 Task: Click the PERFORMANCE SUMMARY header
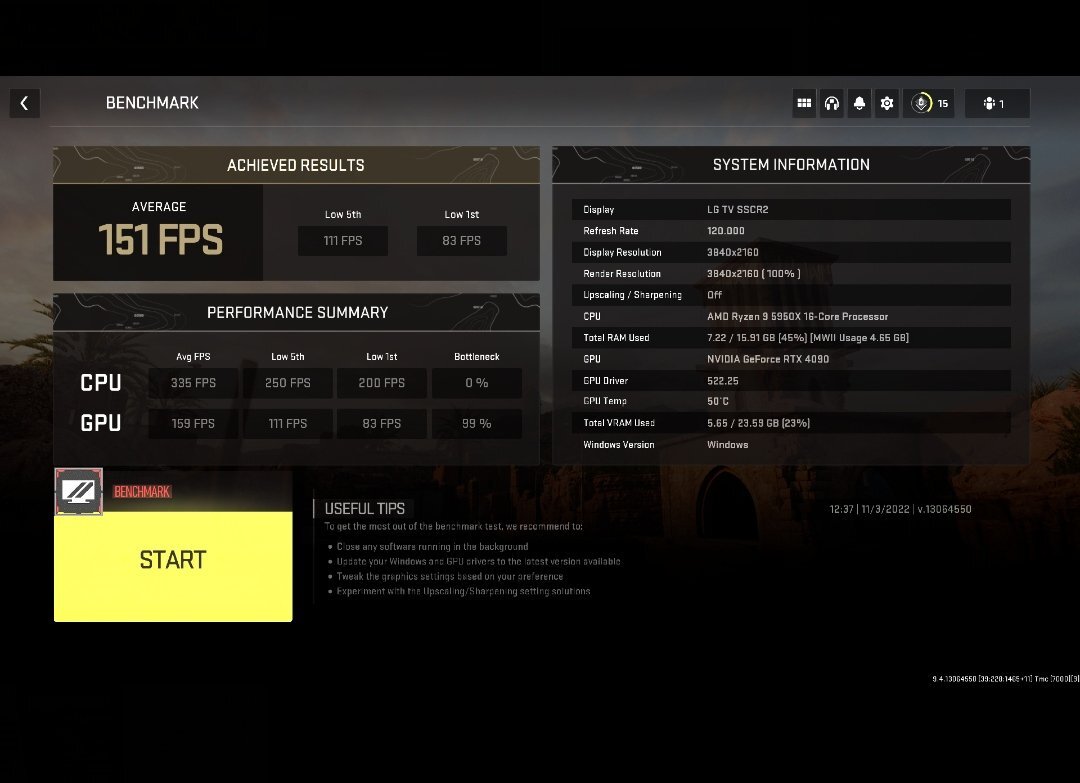[296, 313]
